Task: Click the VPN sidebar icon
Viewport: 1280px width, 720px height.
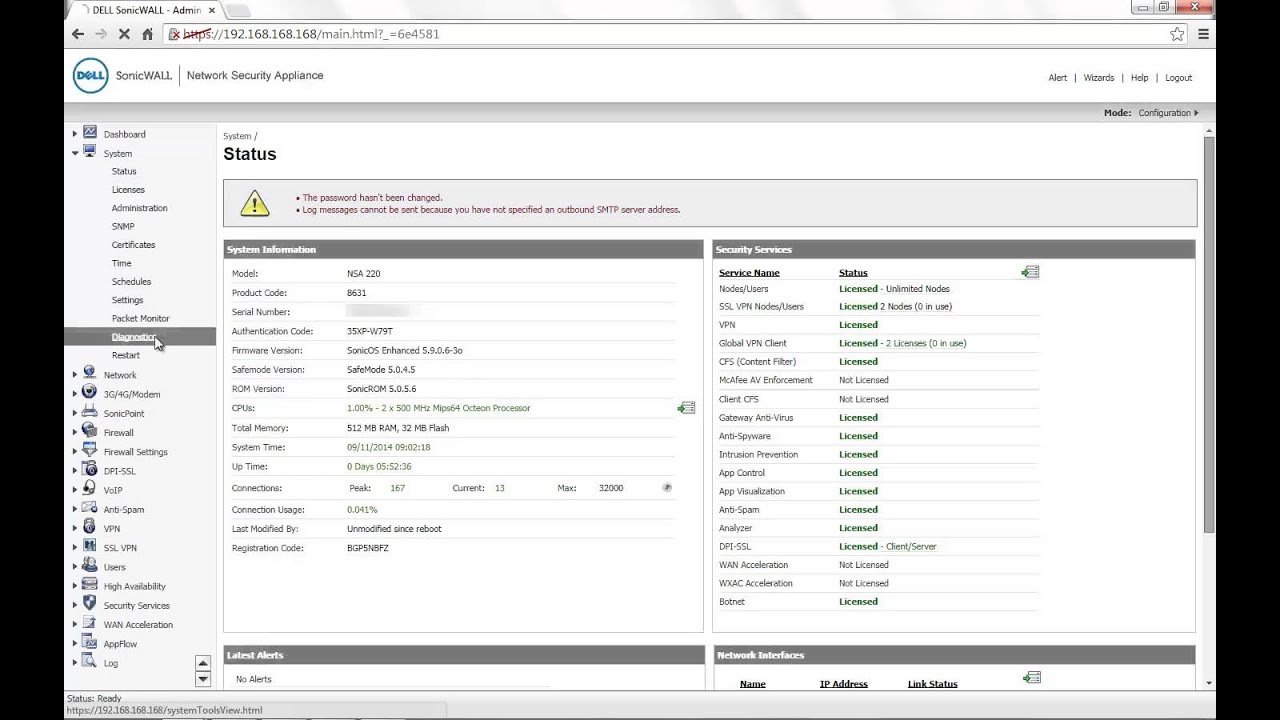Action: pyautogui.click(x=89, y=528)
